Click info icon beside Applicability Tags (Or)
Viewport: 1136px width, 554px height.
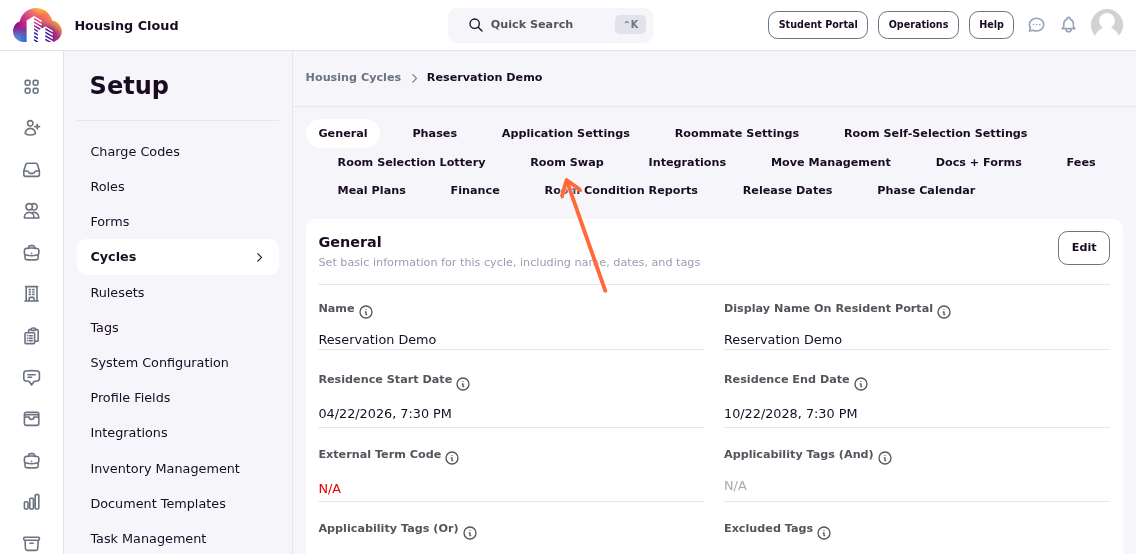(x=470, y=533)
